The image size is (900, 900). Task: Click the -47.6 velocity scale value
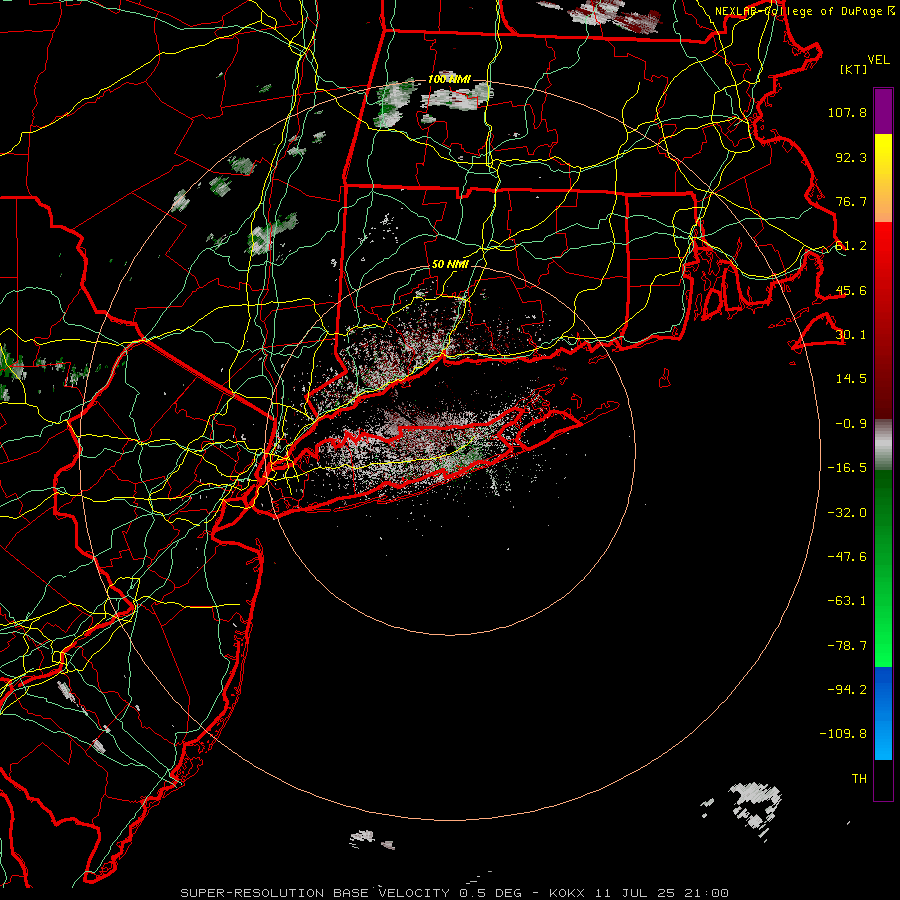tap(847, 557)
